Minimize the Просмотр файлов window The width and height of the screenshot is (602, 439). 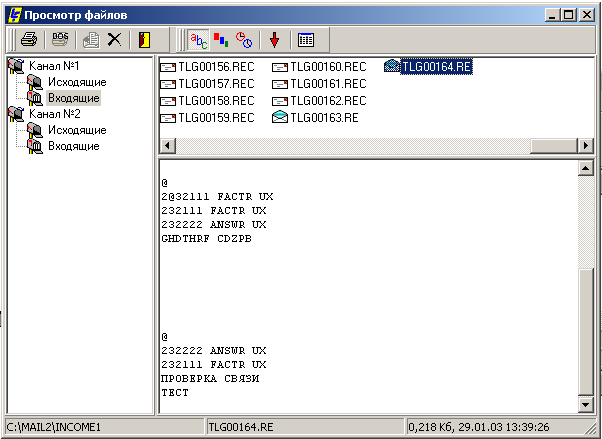[552, 15]
